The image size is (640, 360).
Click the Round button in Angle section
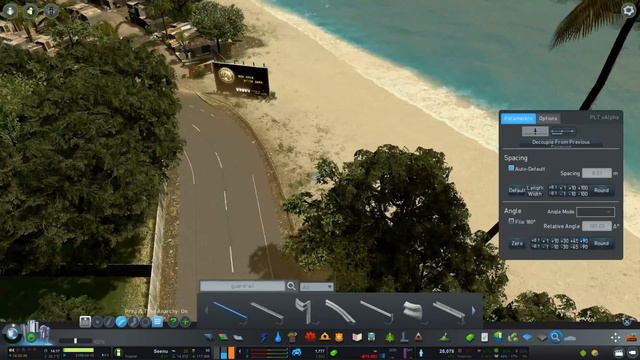coord(601,243)
